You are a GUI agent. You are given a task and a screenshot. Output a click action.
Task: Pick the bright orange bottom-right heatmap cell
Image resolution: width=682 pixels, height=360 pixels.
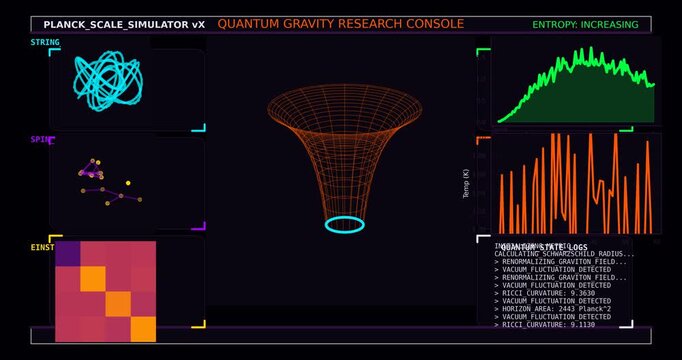(144, 329)
